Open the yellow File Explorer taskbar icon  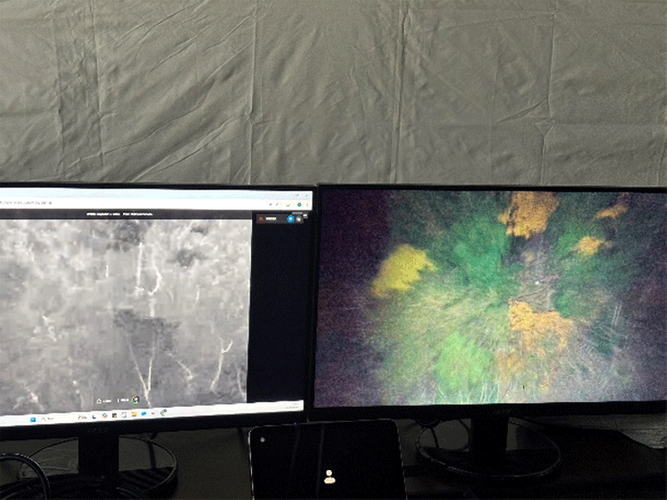[x=134, y=414]
